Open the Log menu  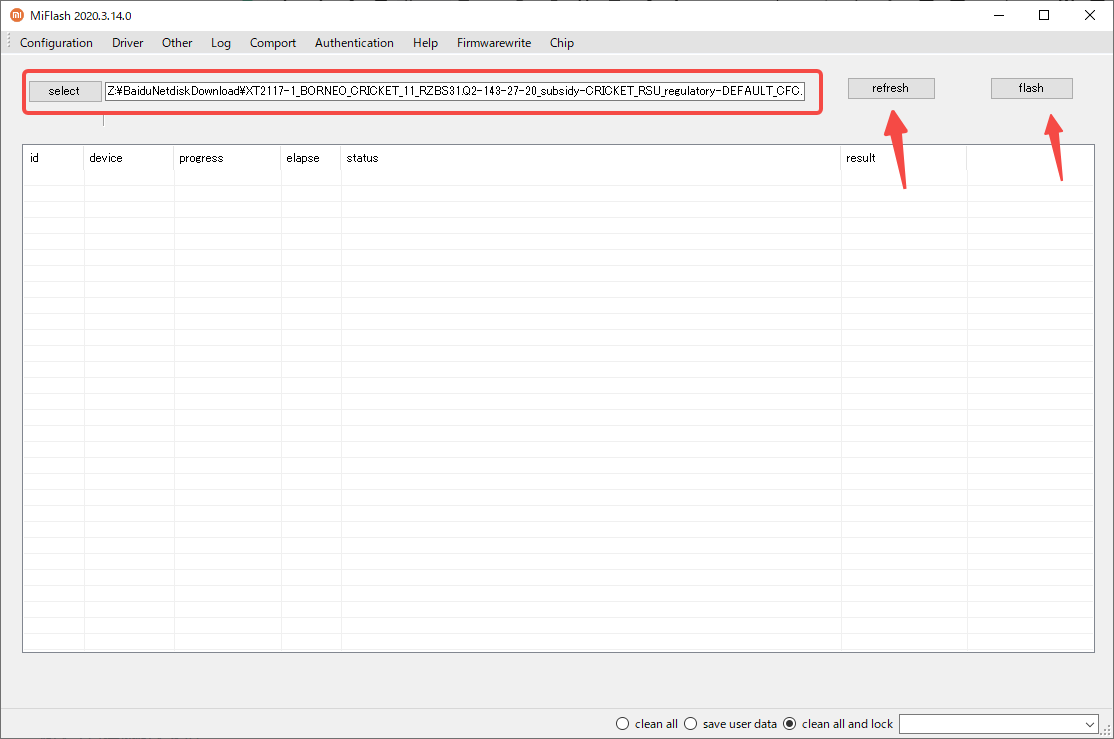click(x=221, y=43)
